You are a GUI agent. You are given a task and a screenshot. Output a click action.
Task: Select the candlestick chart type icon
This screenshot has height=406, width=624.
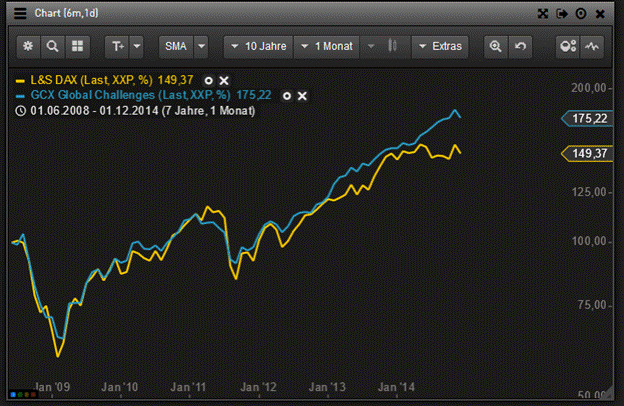click(392, 47)
